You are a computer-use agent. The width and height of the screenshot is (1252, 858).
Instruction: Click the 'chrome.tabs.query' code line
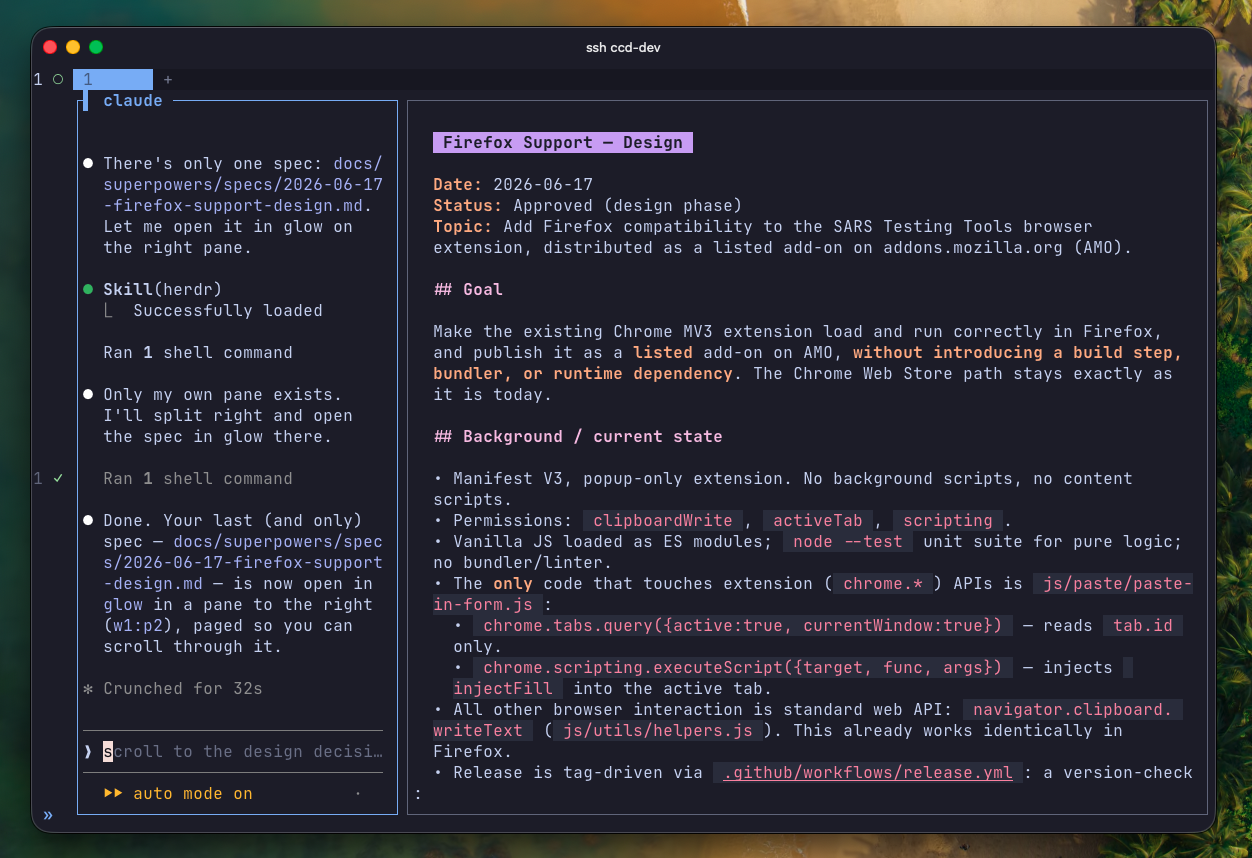pos(742,626)
